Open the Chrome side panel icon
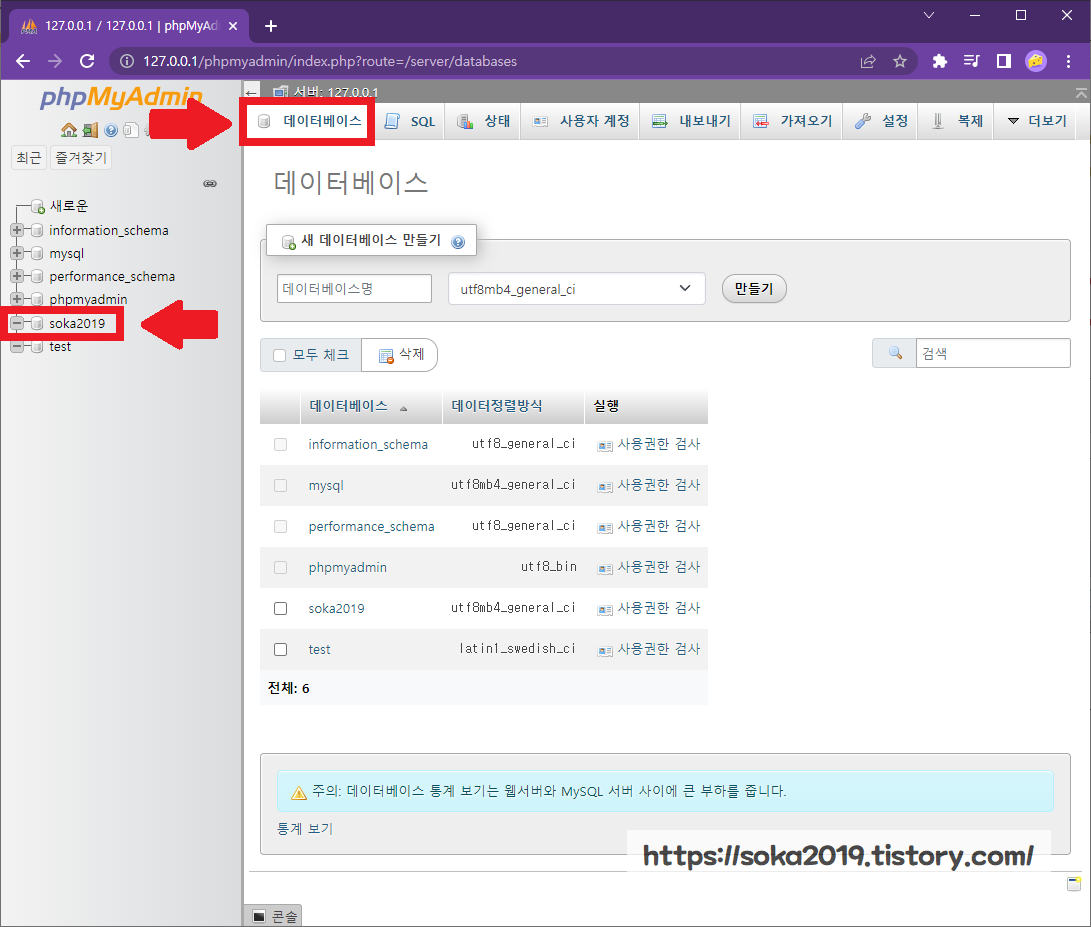Viewport: 1091px width, 927px height. [x=1003, y=61]
